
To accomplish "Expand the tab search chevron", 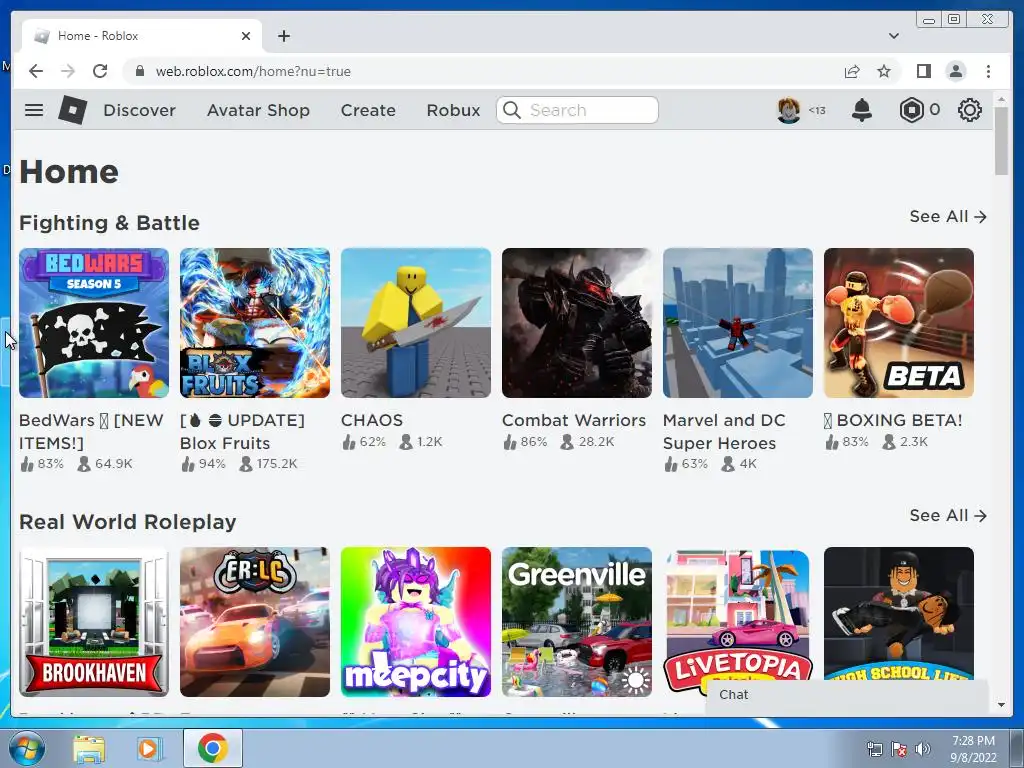I will [893, 36].
